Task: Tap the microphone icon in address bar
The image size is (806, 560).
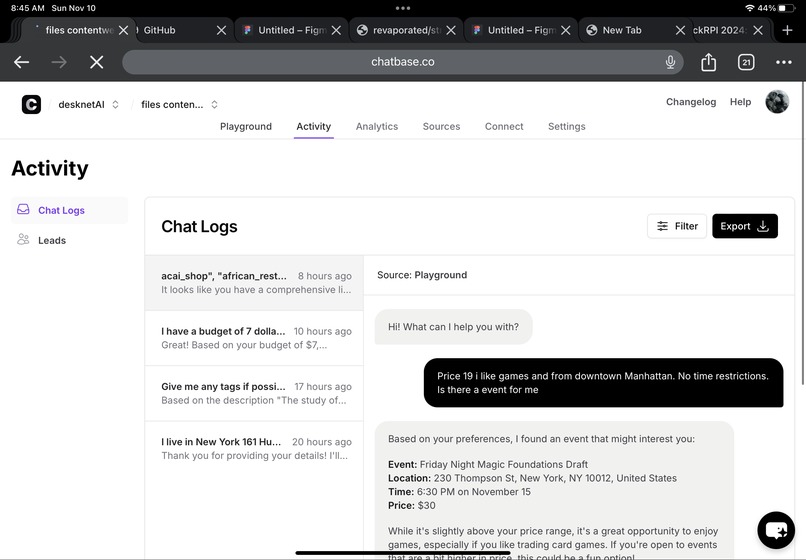Action: tap(670, 62)
